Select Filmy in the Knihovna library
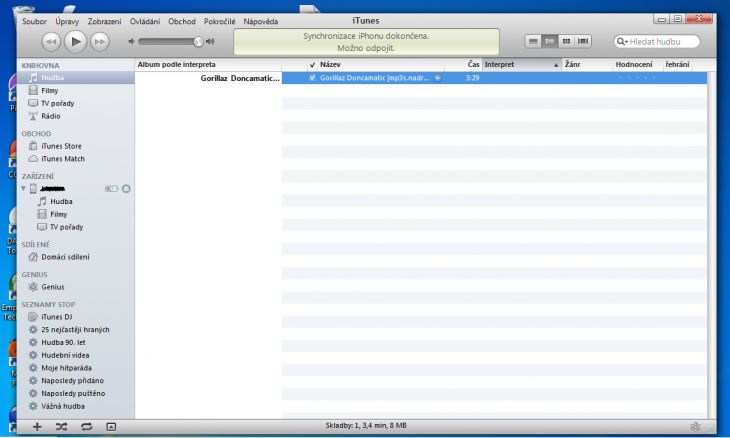Viewport: 730px width, 438px height. [76, 90]
